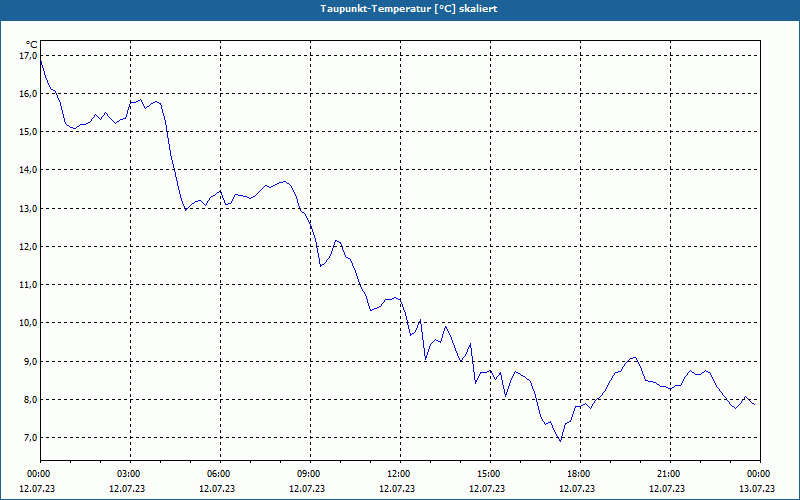Select the 12.07.23 date beneath 12:00
This screenshot has width=800, height=500.
coord(397,488)
